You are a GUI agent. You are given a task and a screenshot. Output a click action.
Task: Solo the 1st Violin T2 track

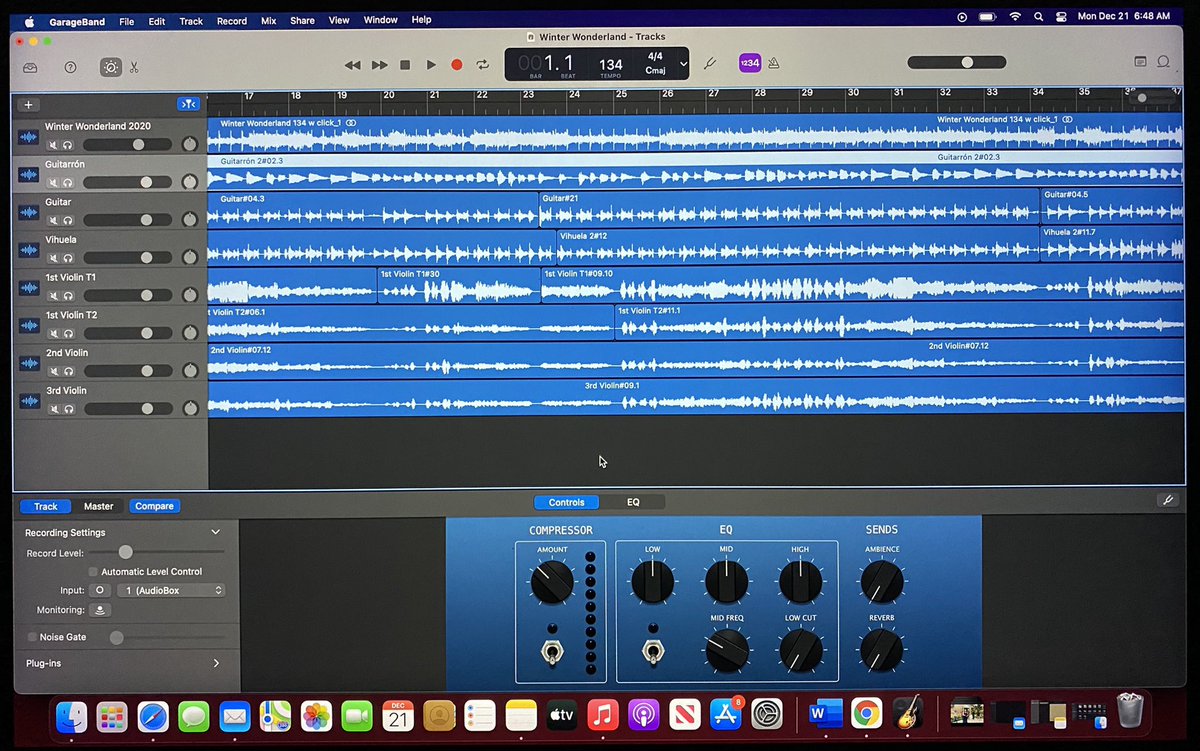pos(68,333)
